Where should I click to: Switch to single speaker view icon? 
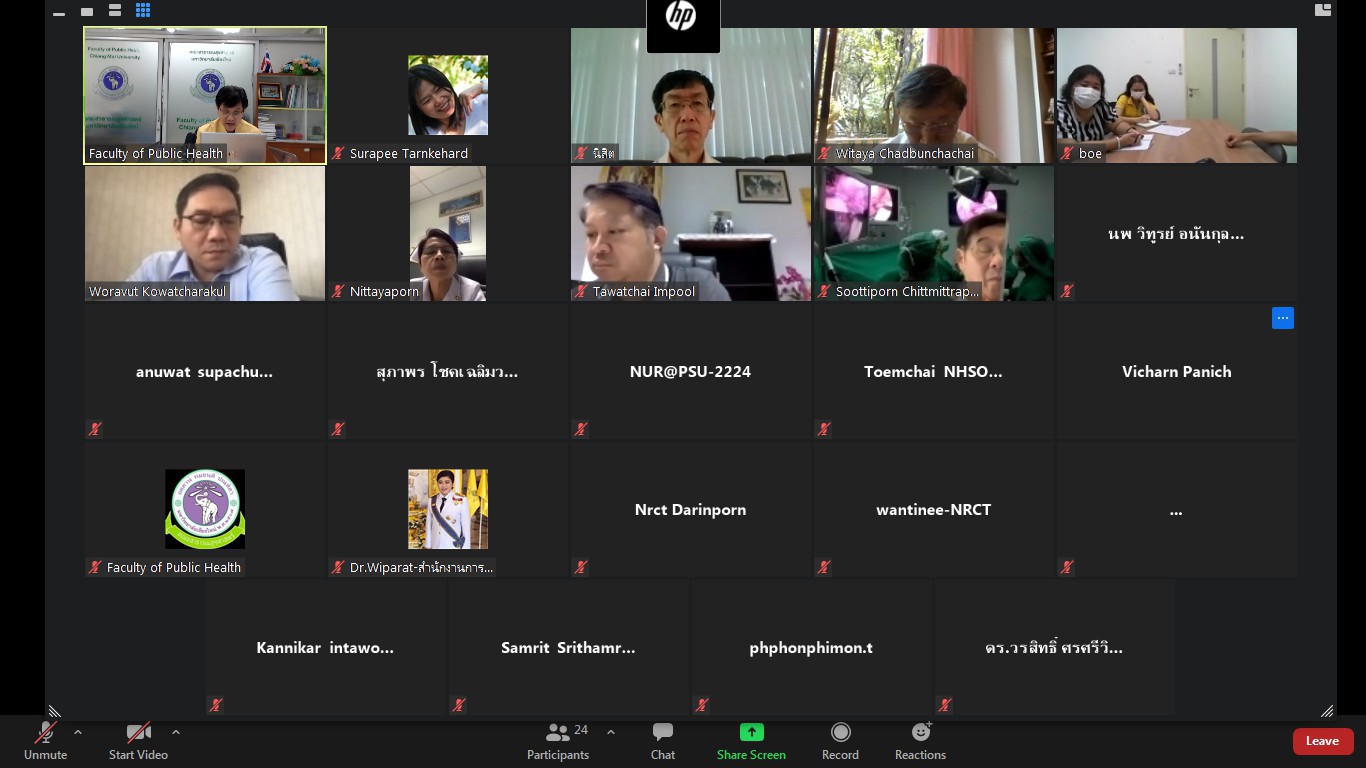(87, 11)
